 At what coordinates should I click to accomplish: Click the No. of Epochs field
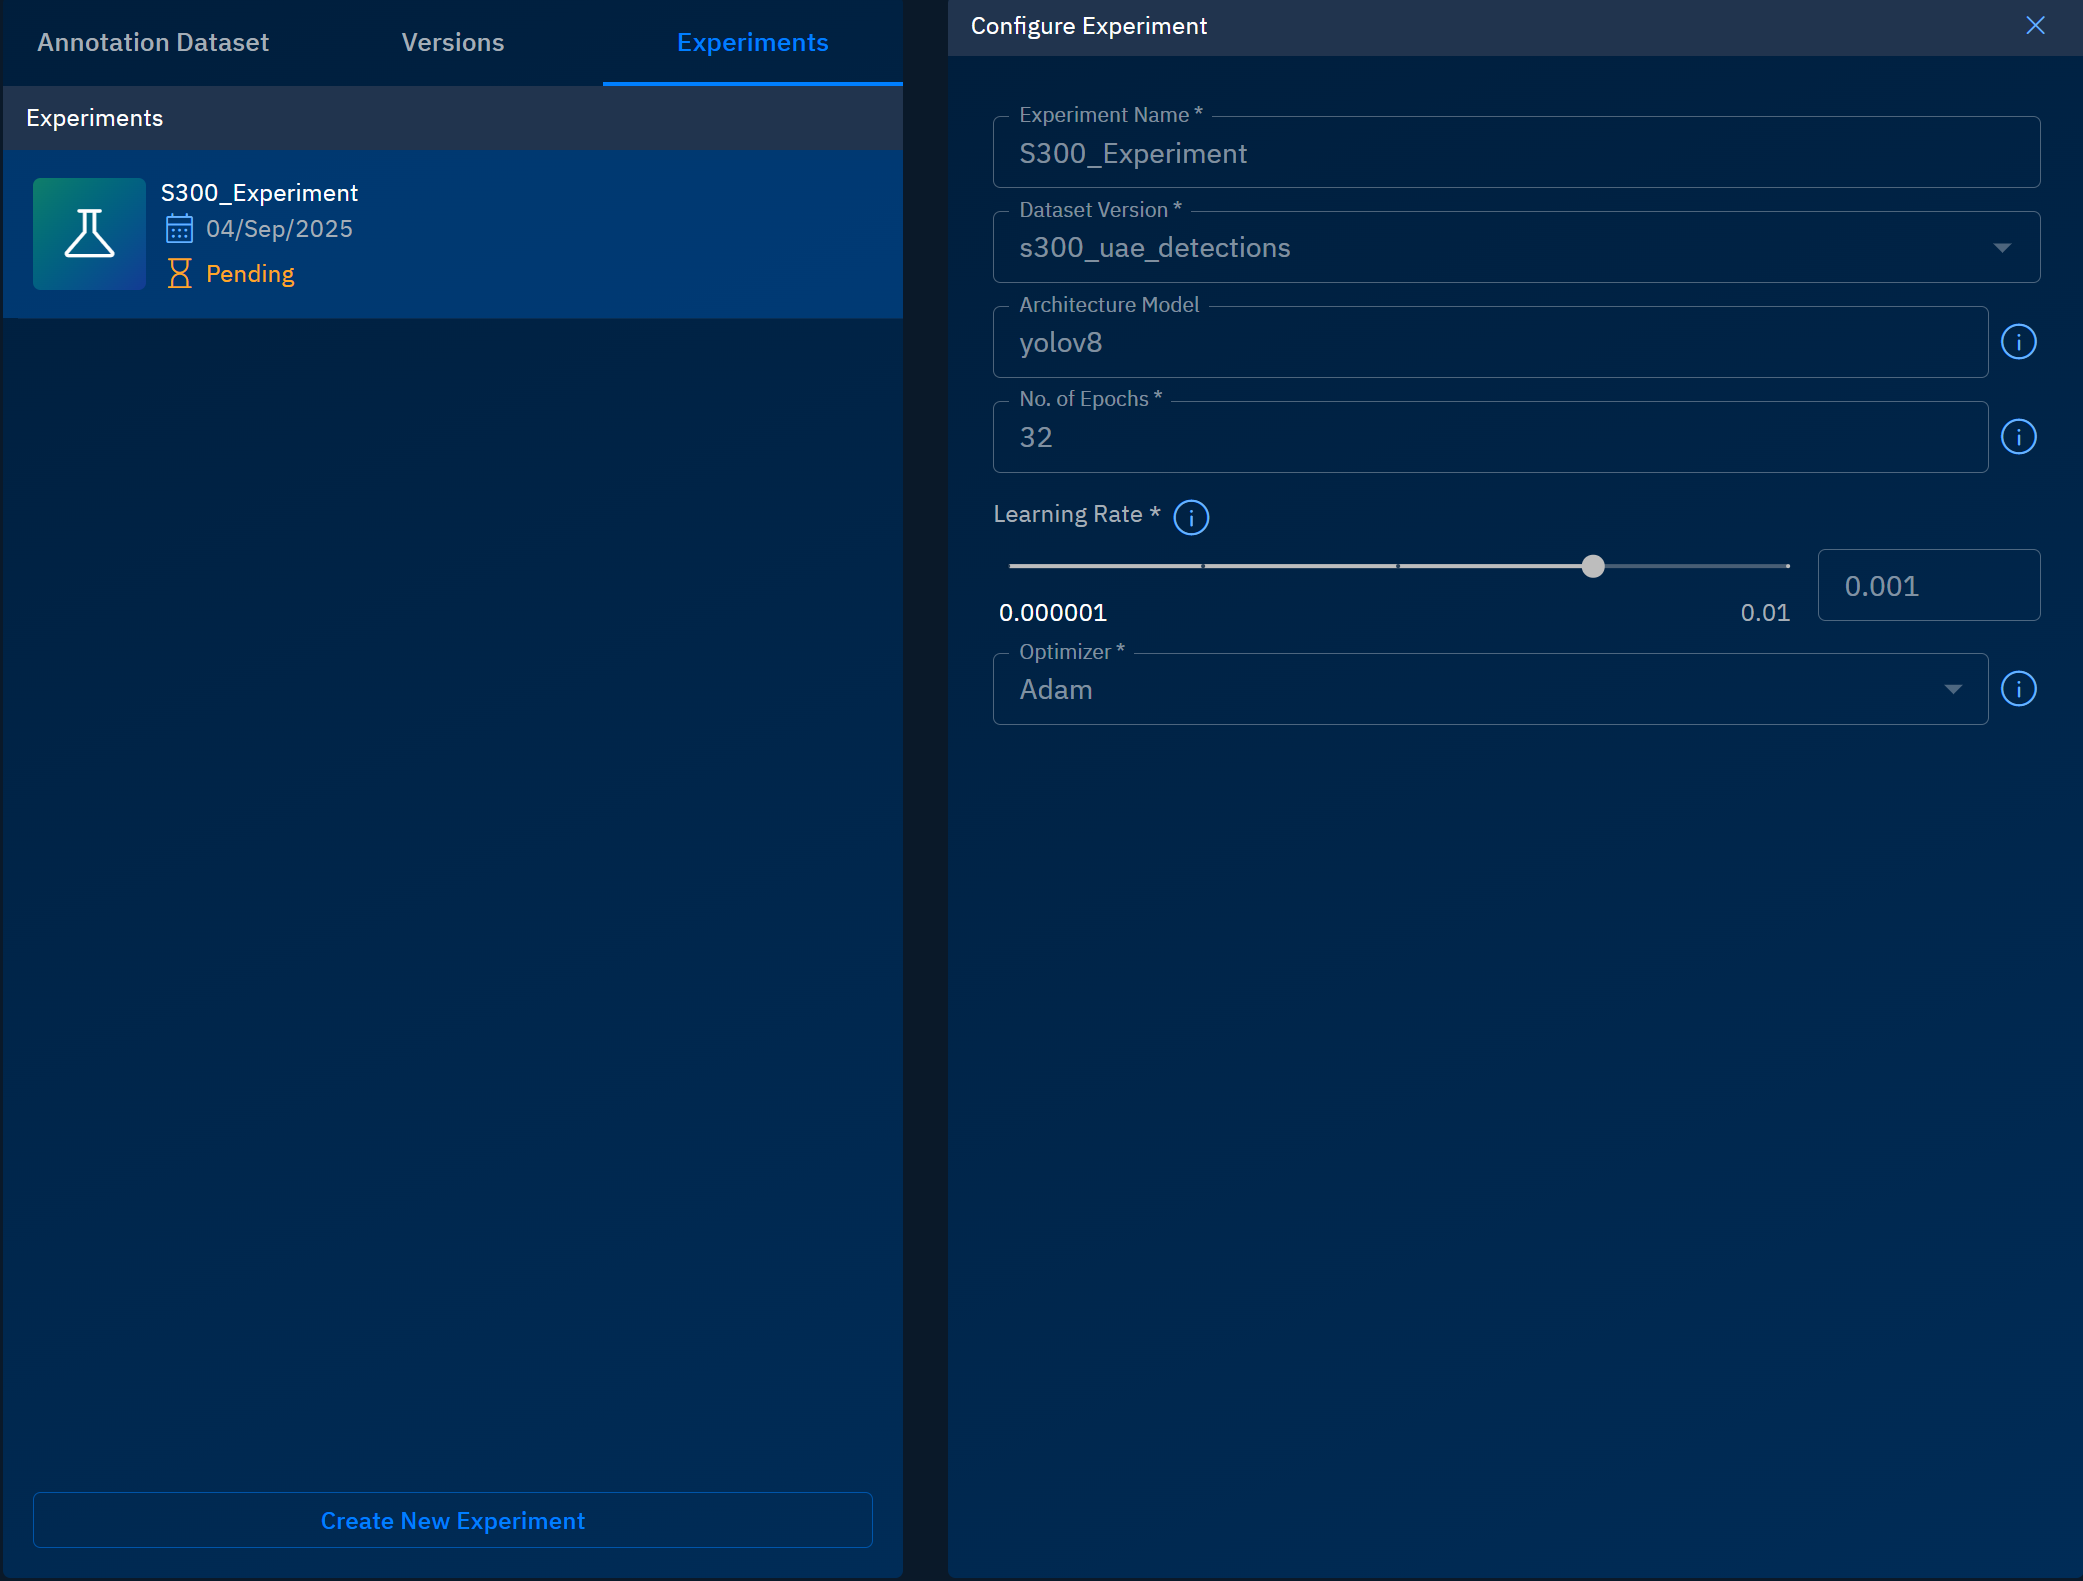1489,437
